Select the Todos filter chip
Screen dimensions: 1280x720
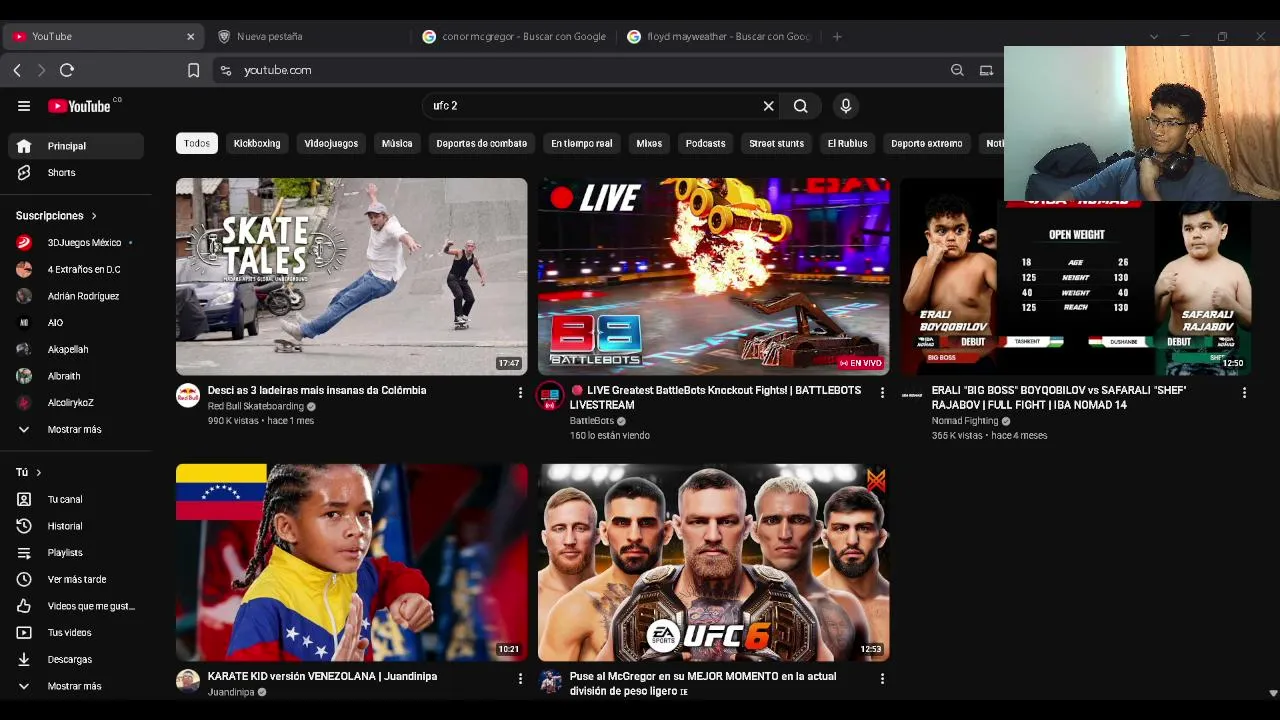point(197,143)
